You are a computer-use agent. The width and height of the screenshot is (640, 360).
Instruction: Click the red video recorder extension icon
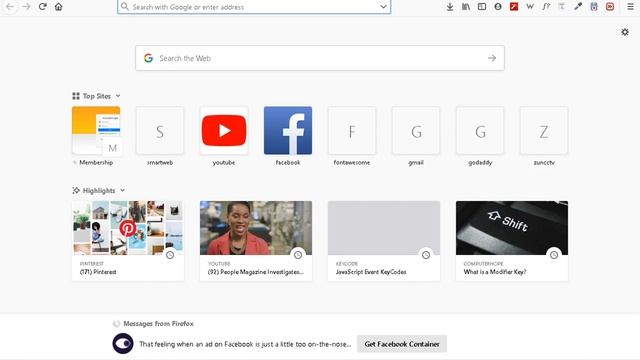pyautogui.click(x=610, y=7)
